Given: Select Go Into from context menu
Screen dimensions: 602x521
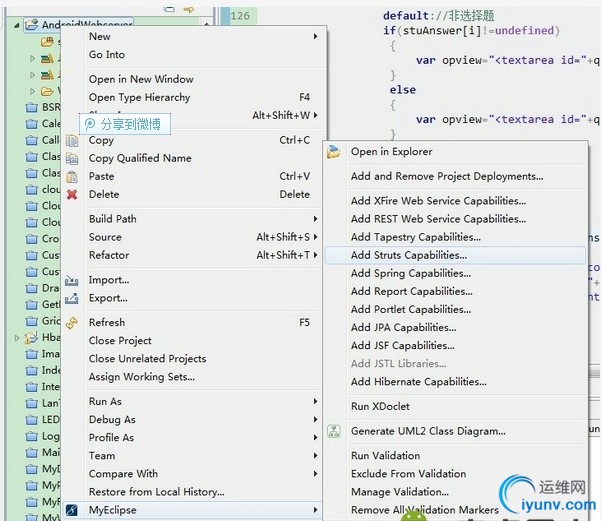Looking at the screenshot, I should [107, 55].
